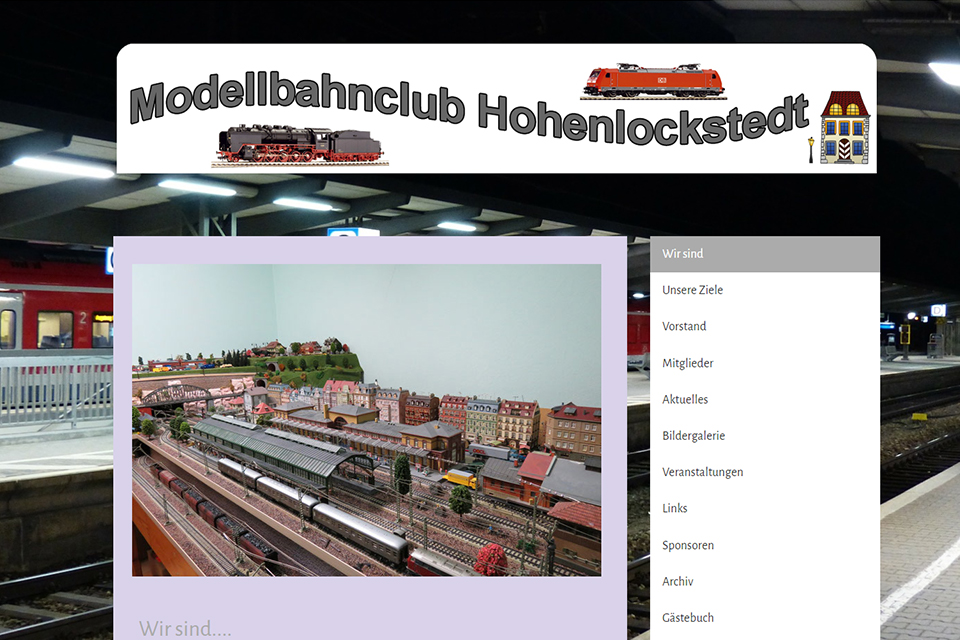Click the lavender margin left of the photo
This screenshot has width=960, height=640.
[x=122, y=420]
